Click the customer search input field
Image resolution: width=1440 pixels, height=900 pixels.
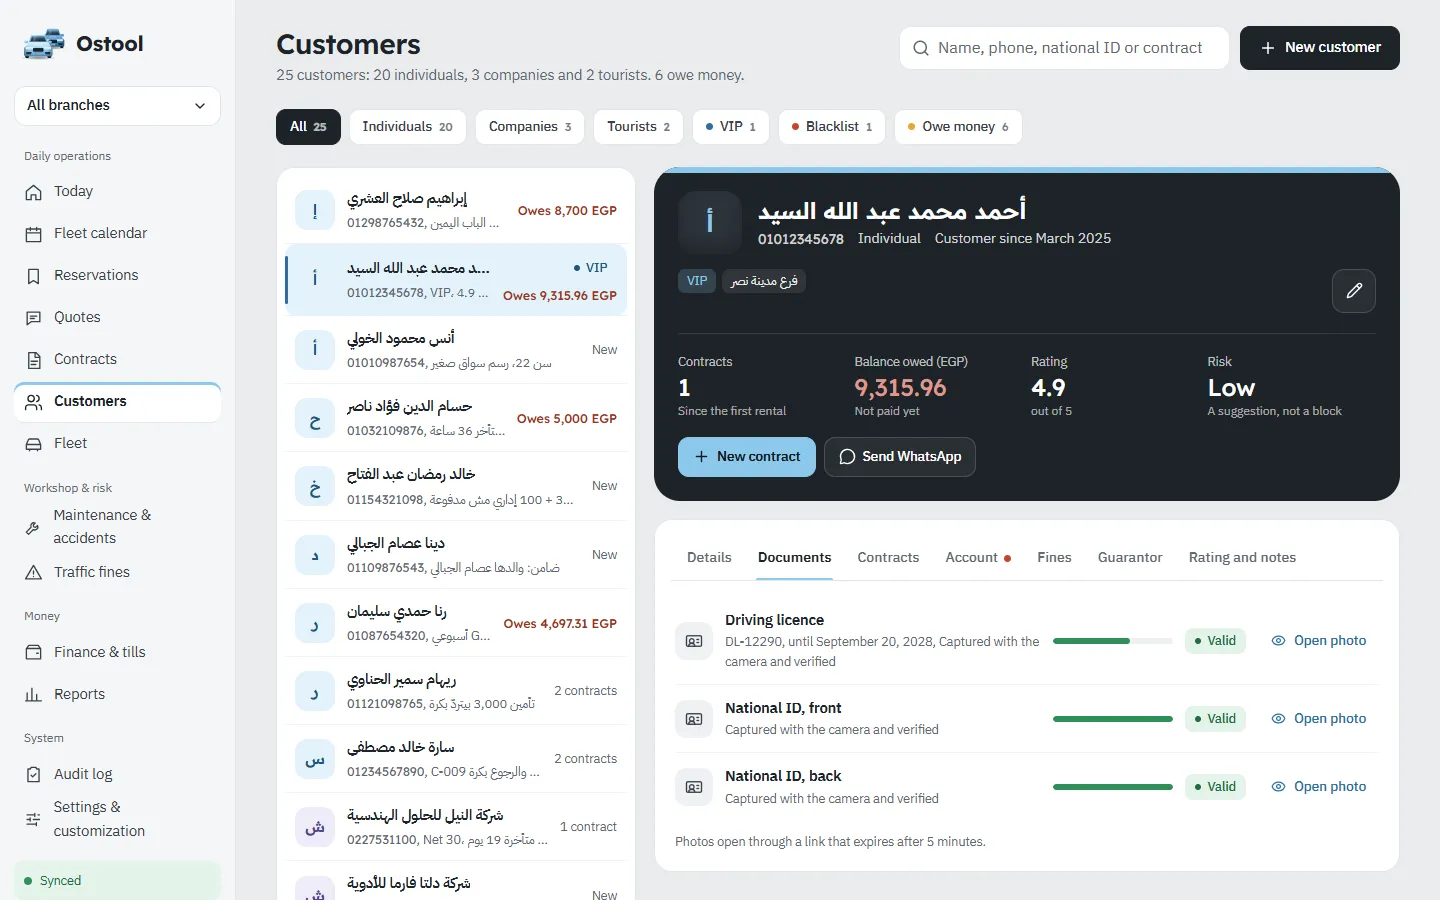(x=1064, y=48)
